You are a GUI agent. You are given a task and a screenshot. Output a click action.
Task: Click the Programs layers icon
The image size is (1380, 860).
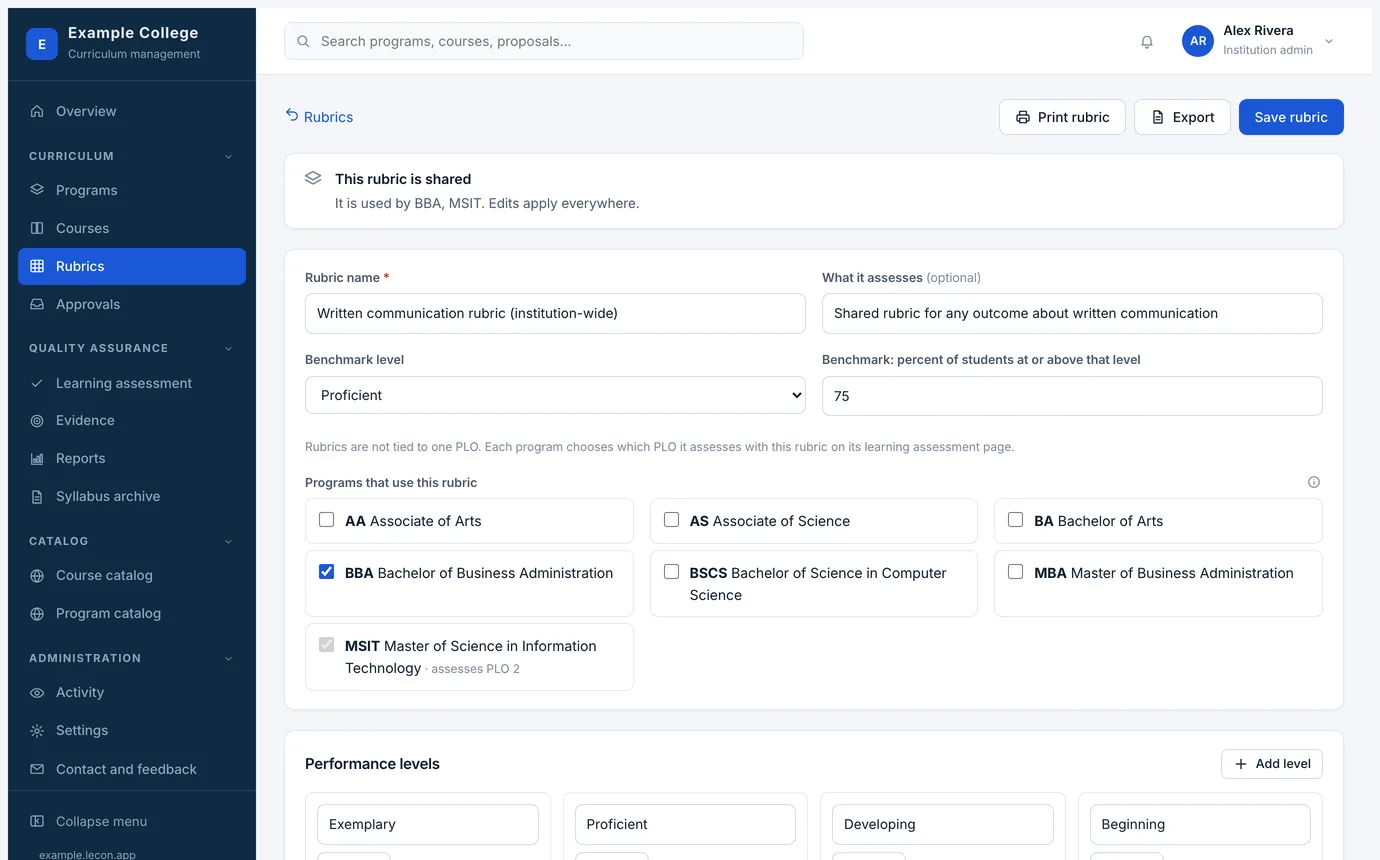(37, 190)
